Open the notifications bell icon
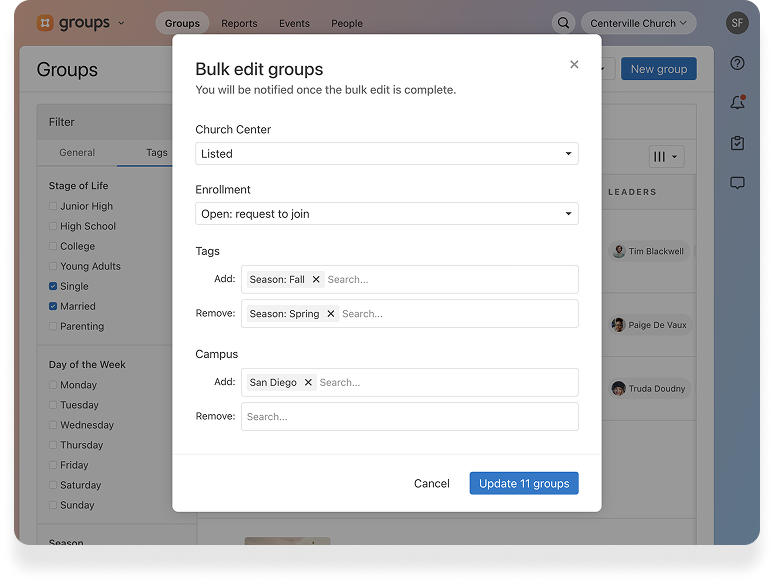 pyautogui.click(x=737, y=102)
